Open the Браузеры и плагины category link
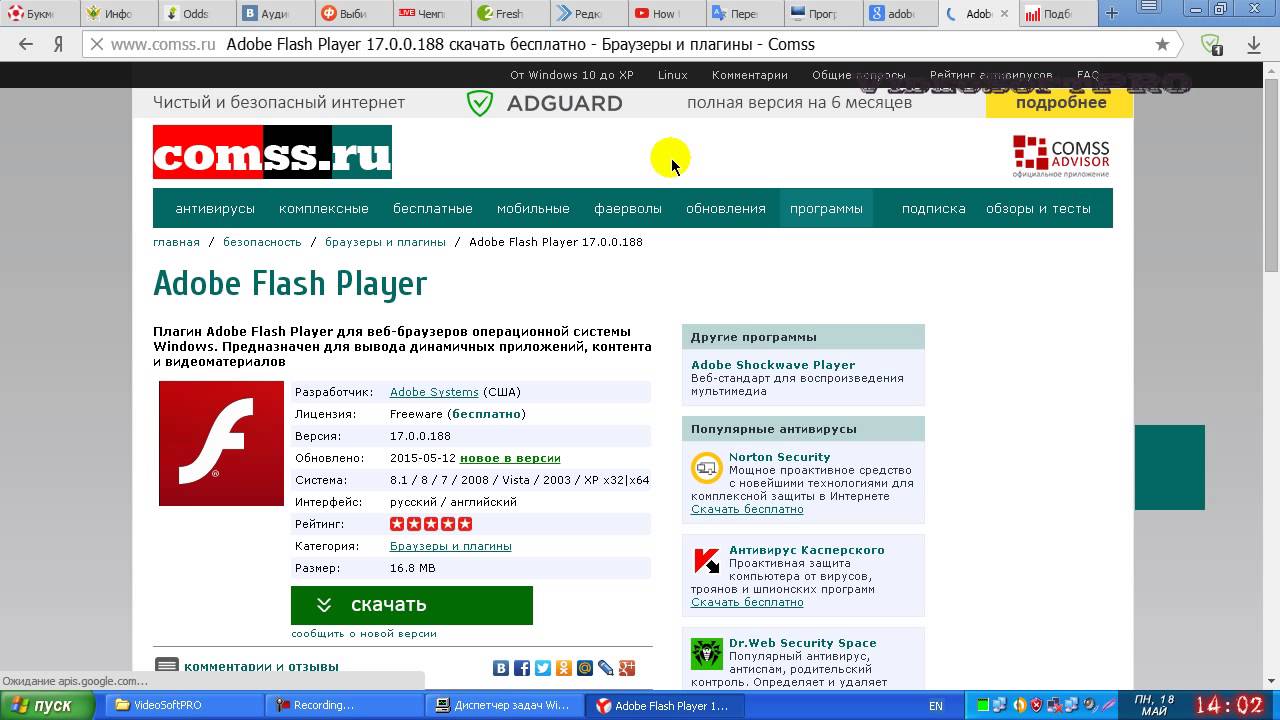 coord(451,546)
